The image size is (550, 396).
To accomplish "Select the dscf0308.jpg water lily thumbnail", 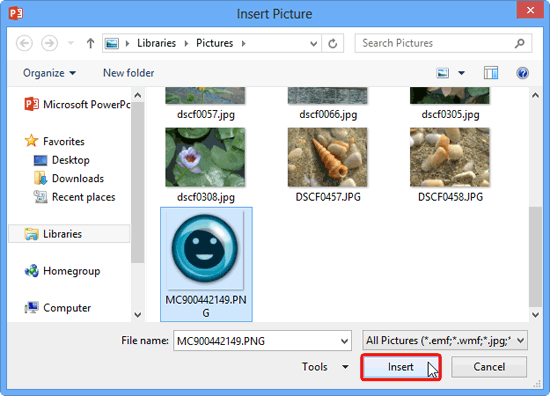I will tap(205, 157).
